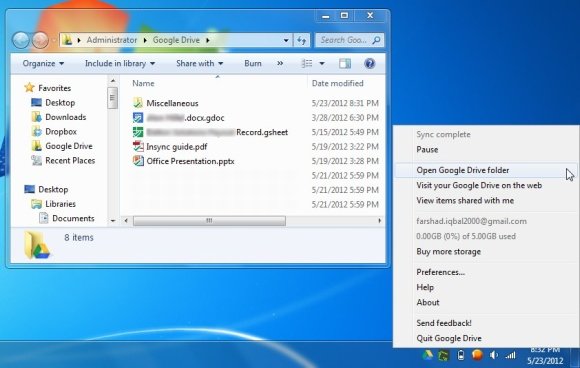
Task: Open the Share with dropdown
Action: pos(200,64)
